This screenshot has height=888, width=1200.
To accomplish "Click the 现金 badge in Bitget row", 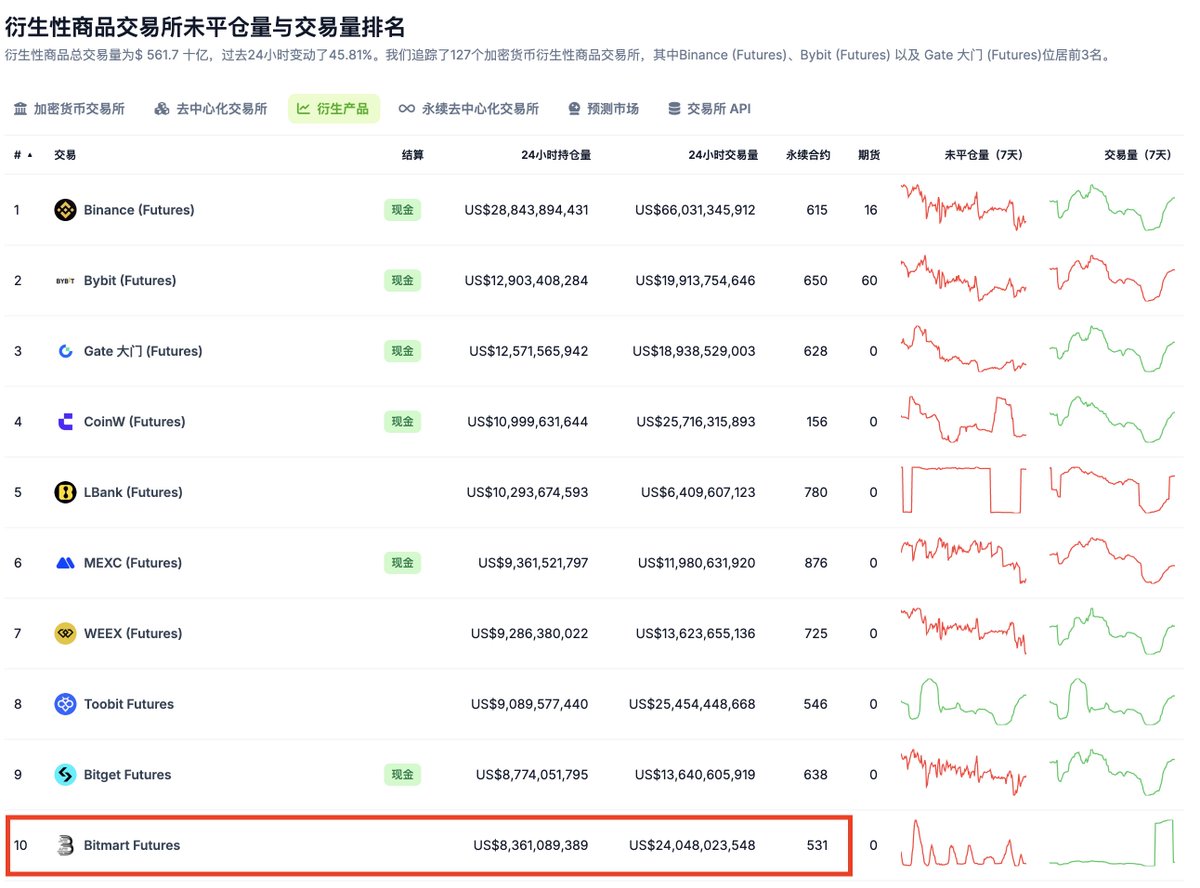I will [x=402, y=774].
